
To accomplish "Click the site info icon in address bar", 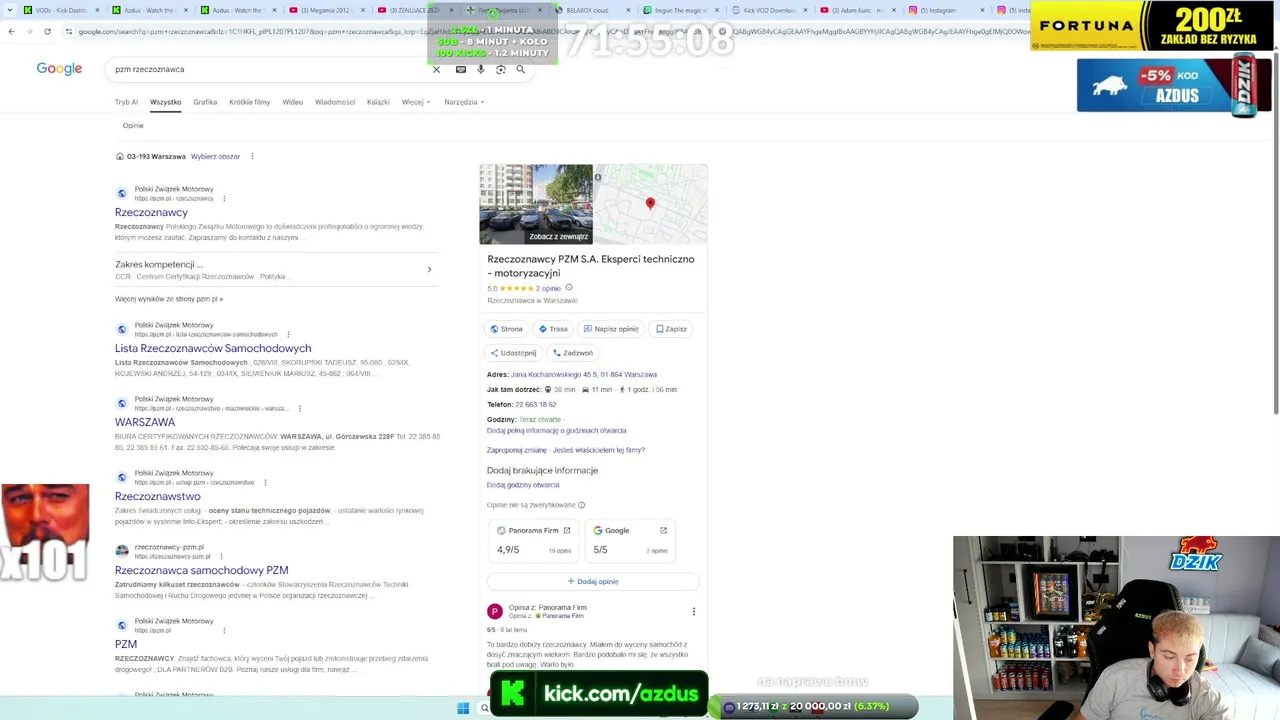I will pyautogui.click(x=69, y=31).
